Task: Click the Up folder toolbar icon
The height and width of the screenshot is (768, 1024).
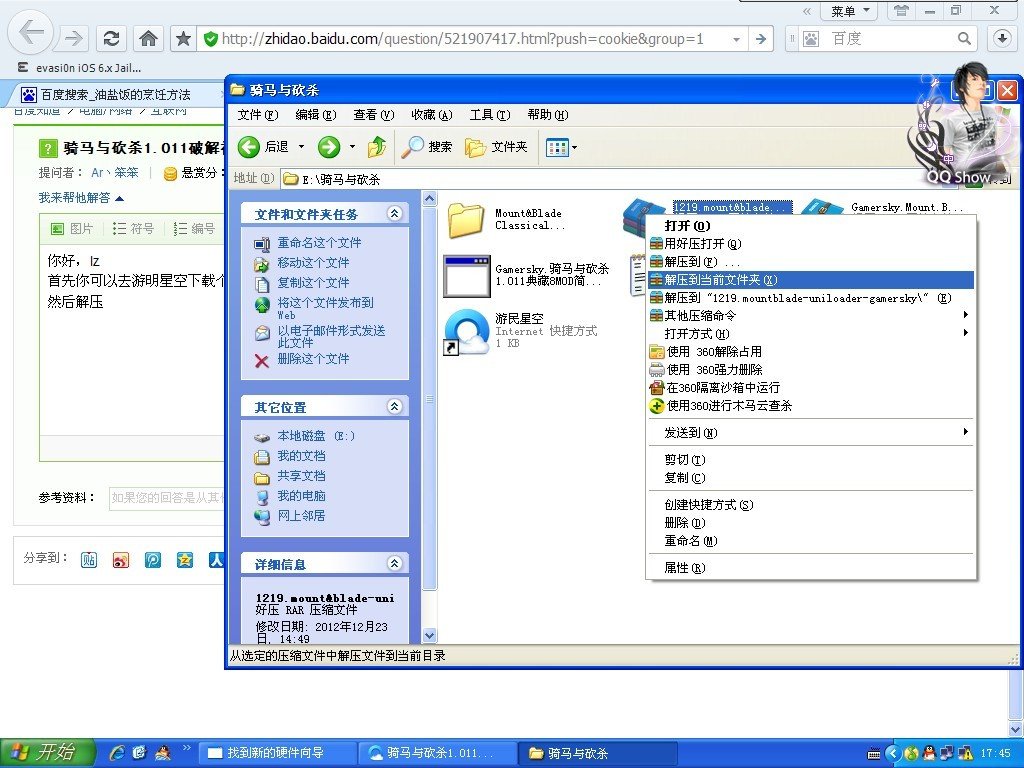Action: [x=377, y=148]
